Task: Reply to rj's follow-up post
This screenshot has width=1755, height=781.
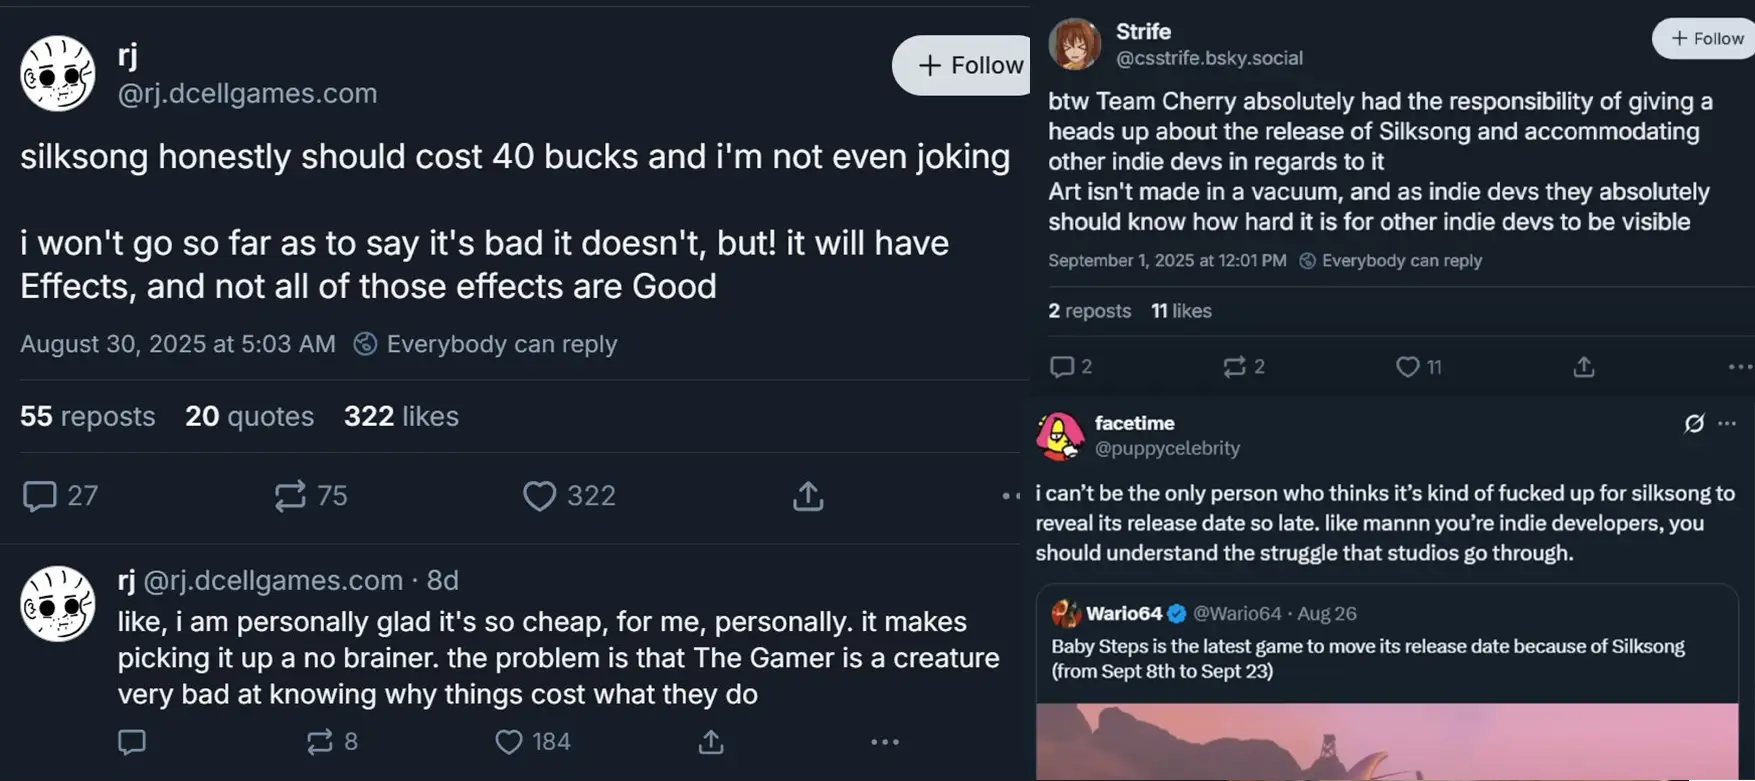Action: pyautogui.click(x=132, y=742)
